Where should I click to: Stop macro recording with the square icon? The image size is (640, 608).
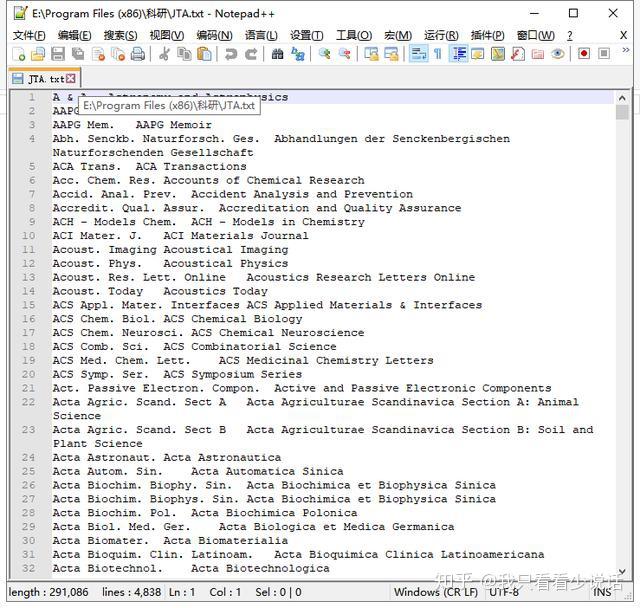(604, 54)
